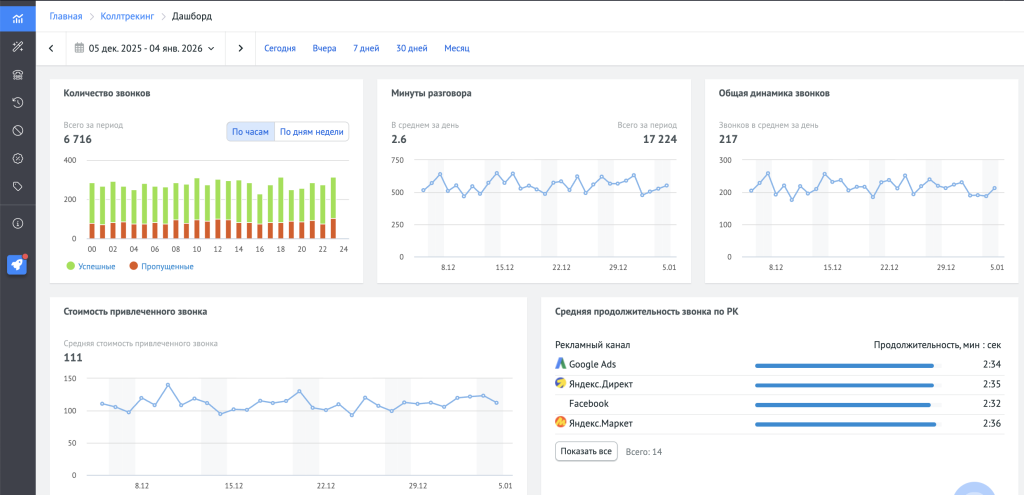1024x495 pixels.
Task: Open the percent badge sidebar icon
Action: 17,158
